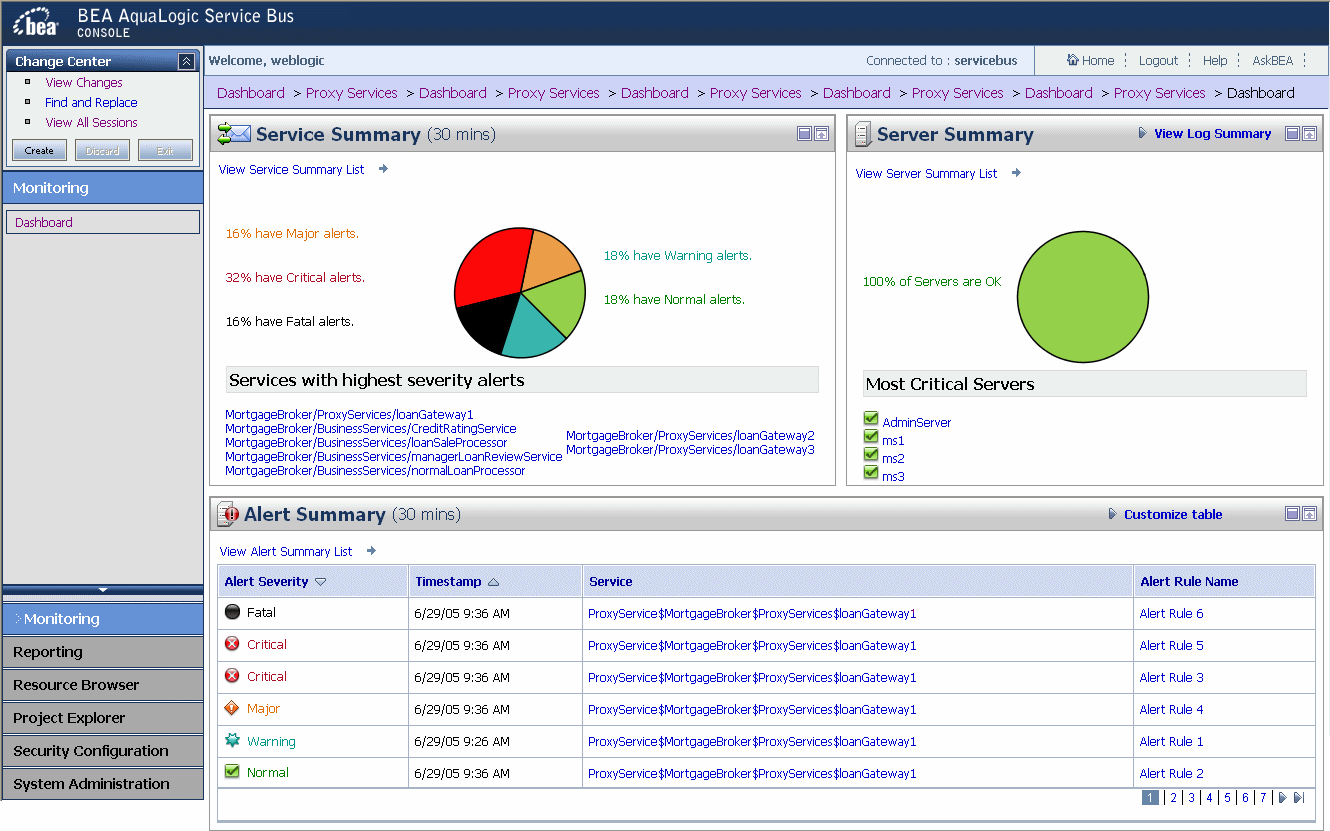Open View Service Summary List

[x=292, y=170]
